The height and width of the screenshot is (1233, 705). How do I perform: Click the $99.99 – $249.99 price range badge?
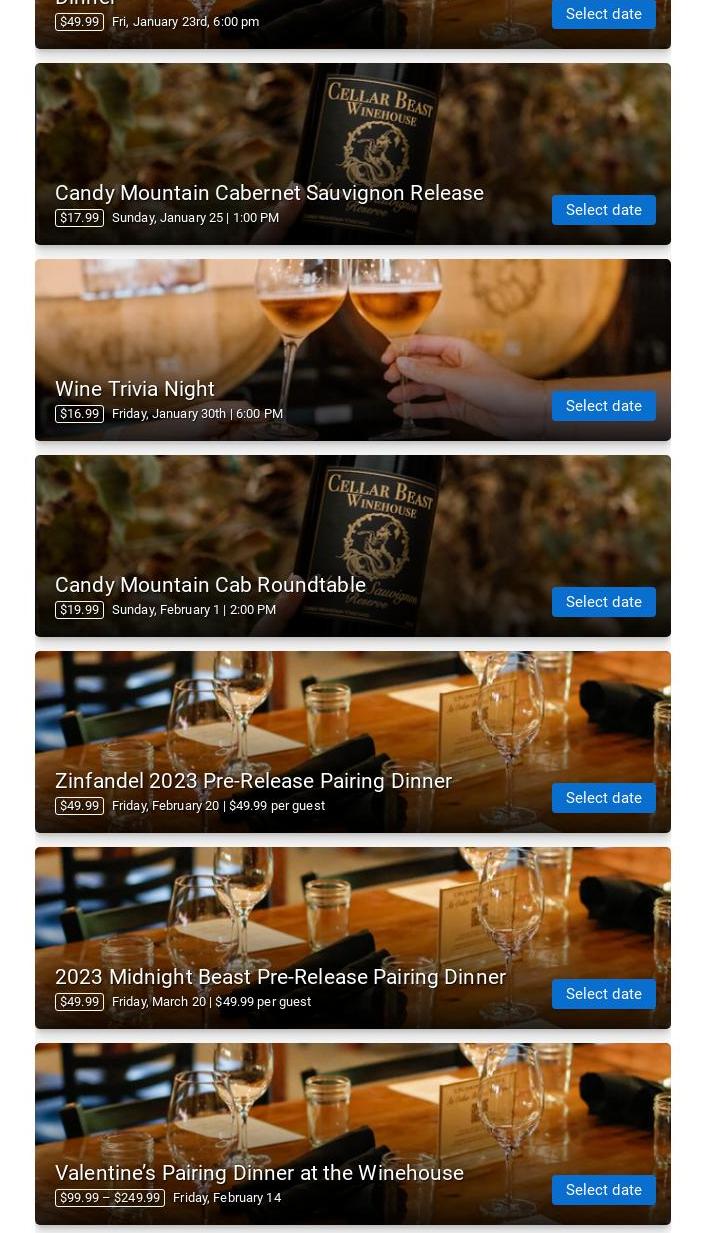click(110, 1198)
